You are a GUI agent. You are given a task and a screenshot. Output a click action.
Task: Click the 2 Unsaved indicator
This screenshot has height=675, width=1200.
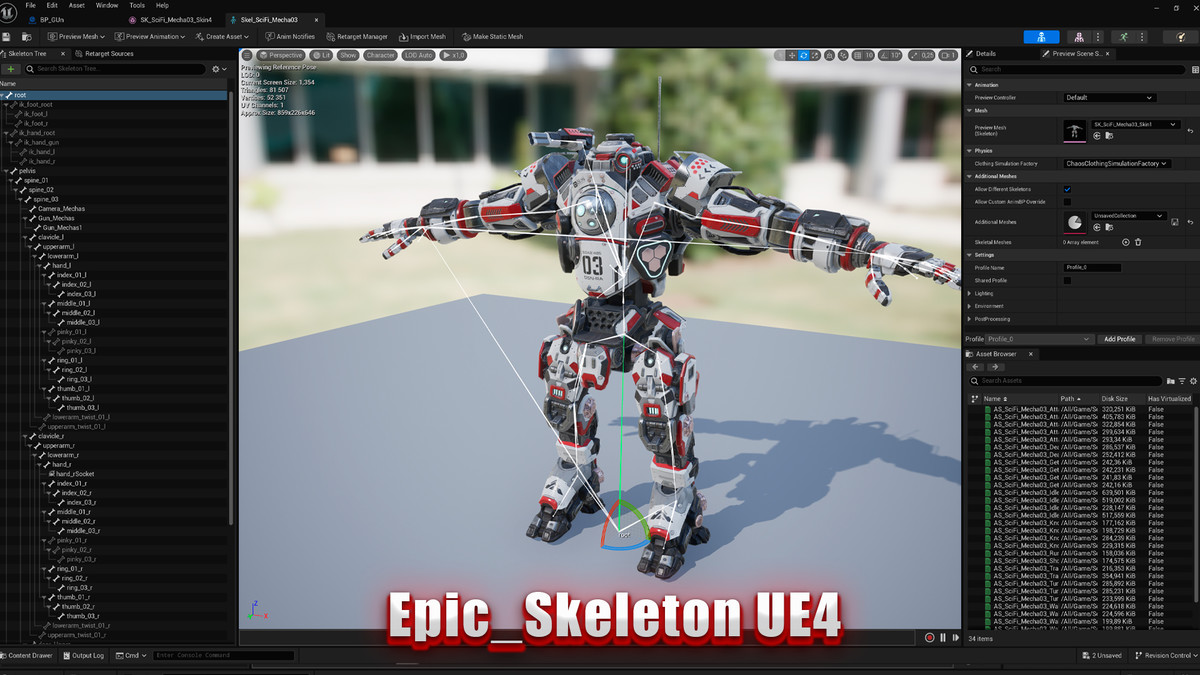[x=1102, y=656]
